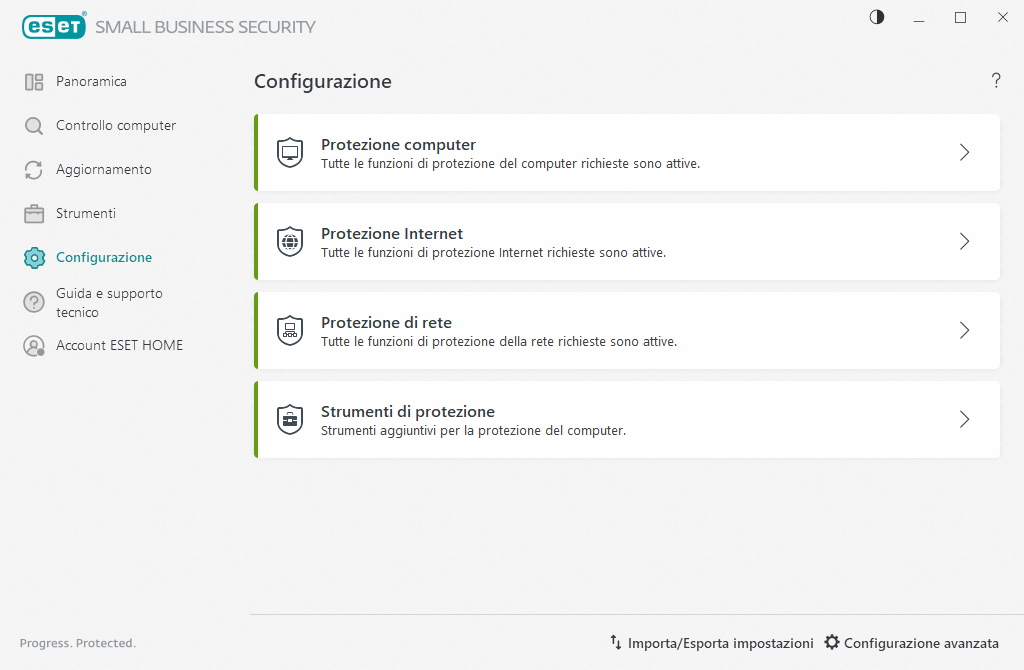Click the Protezione computer monitor icon
This screenshot has height=670, width=1024.
coord(290,152)
